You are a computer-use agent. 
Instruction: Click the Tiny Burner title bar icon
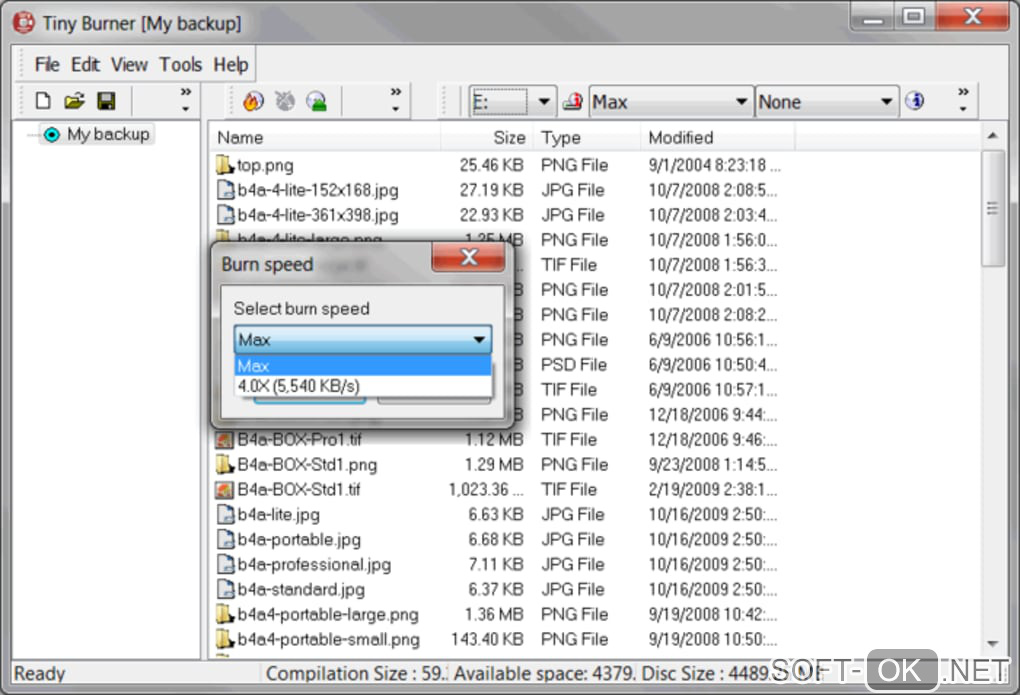click(24, 23)
